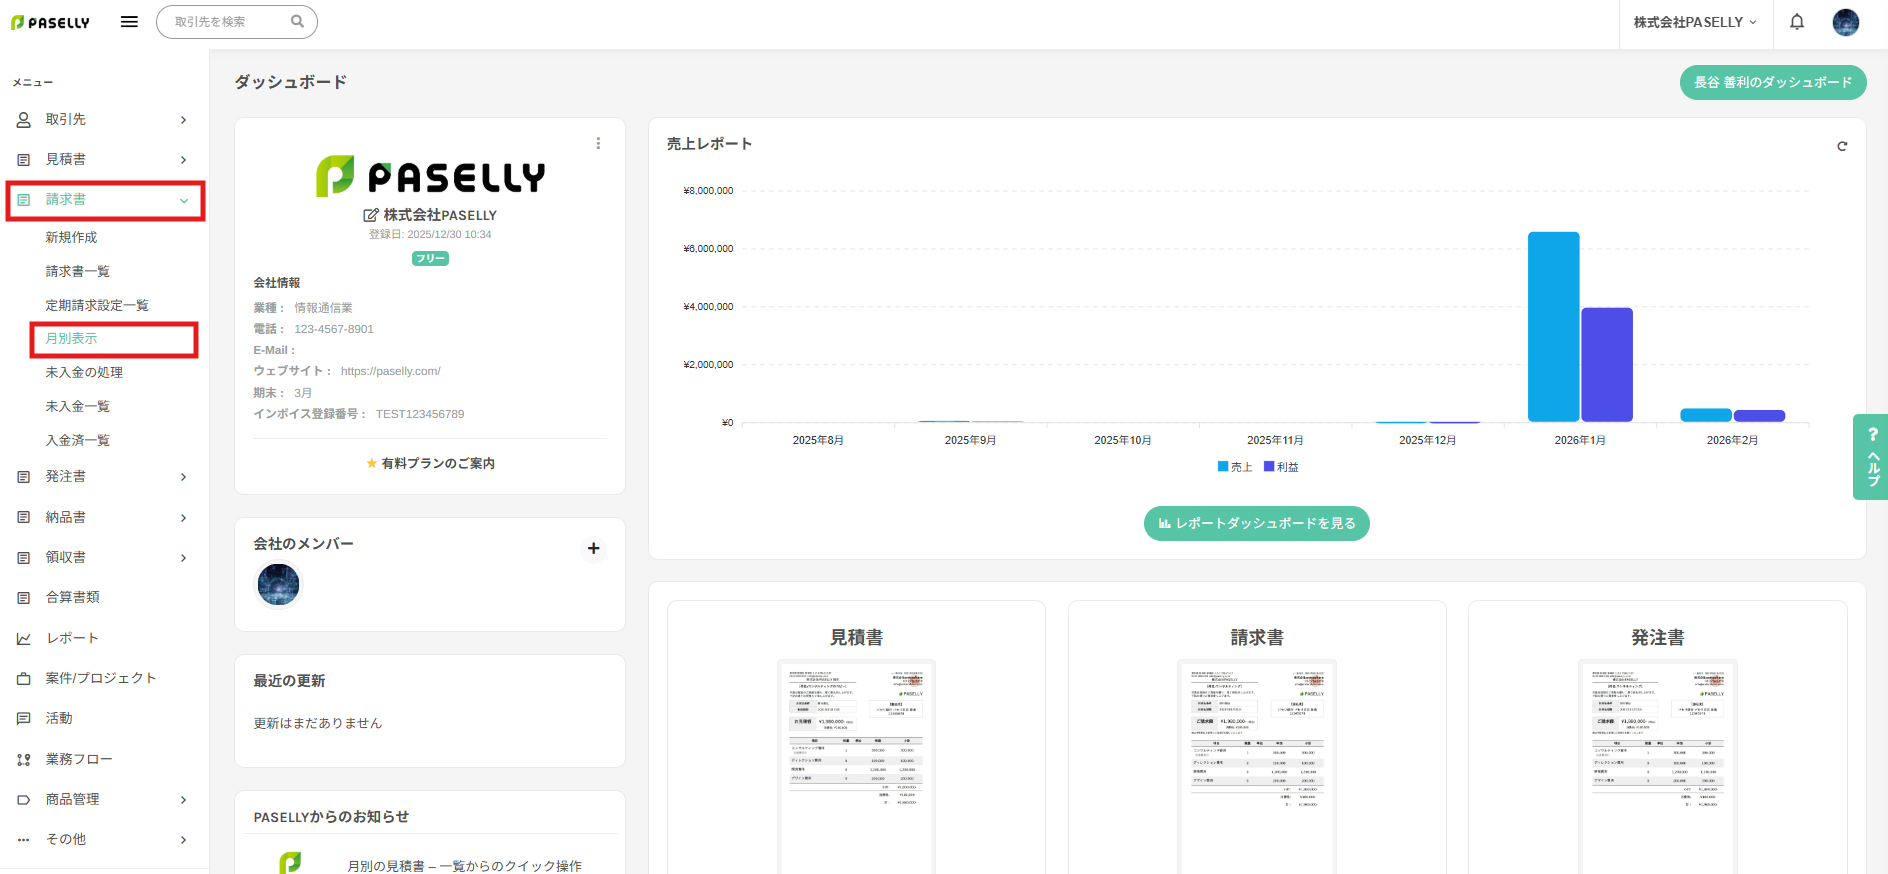This screenshot has width=1888, height=874.
Task: Open the user avatar menu
Action: pos(1845,22)
